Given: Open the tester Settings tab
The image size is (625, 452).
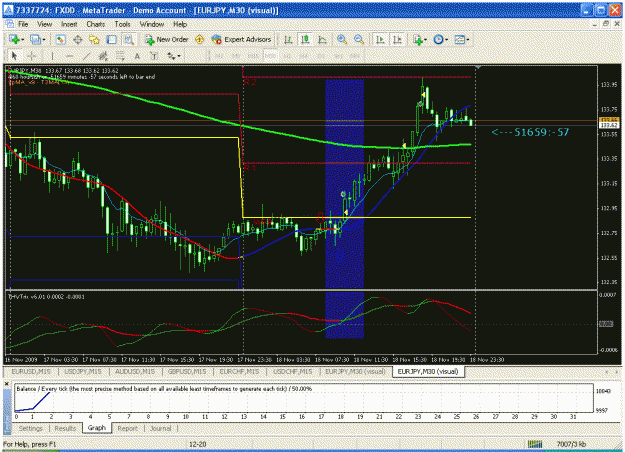Looking at the screenshot, I should tap(31, 428).
